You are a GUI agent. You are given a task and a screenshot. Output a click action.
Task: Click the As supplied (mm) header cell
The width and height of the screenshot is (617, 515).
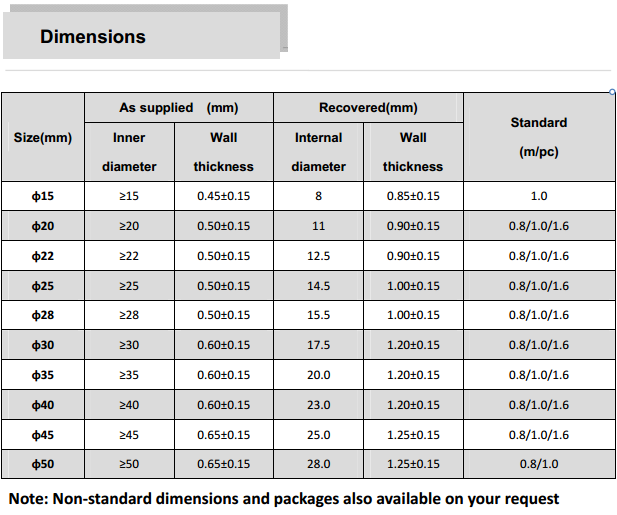179,107
